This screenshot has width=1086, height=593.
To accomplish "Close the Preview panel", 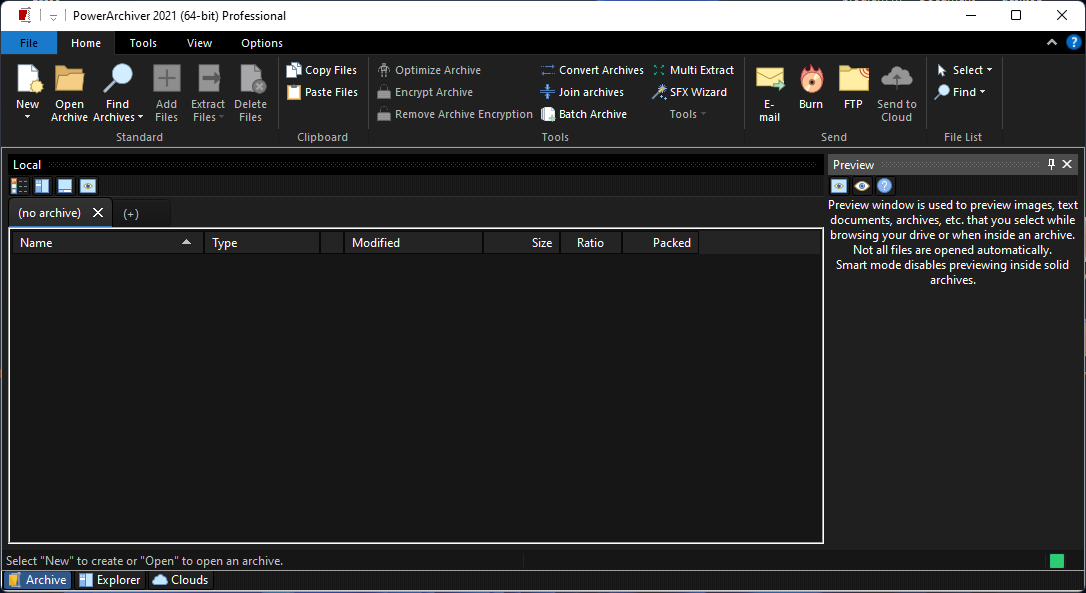I will (1067, 164).
